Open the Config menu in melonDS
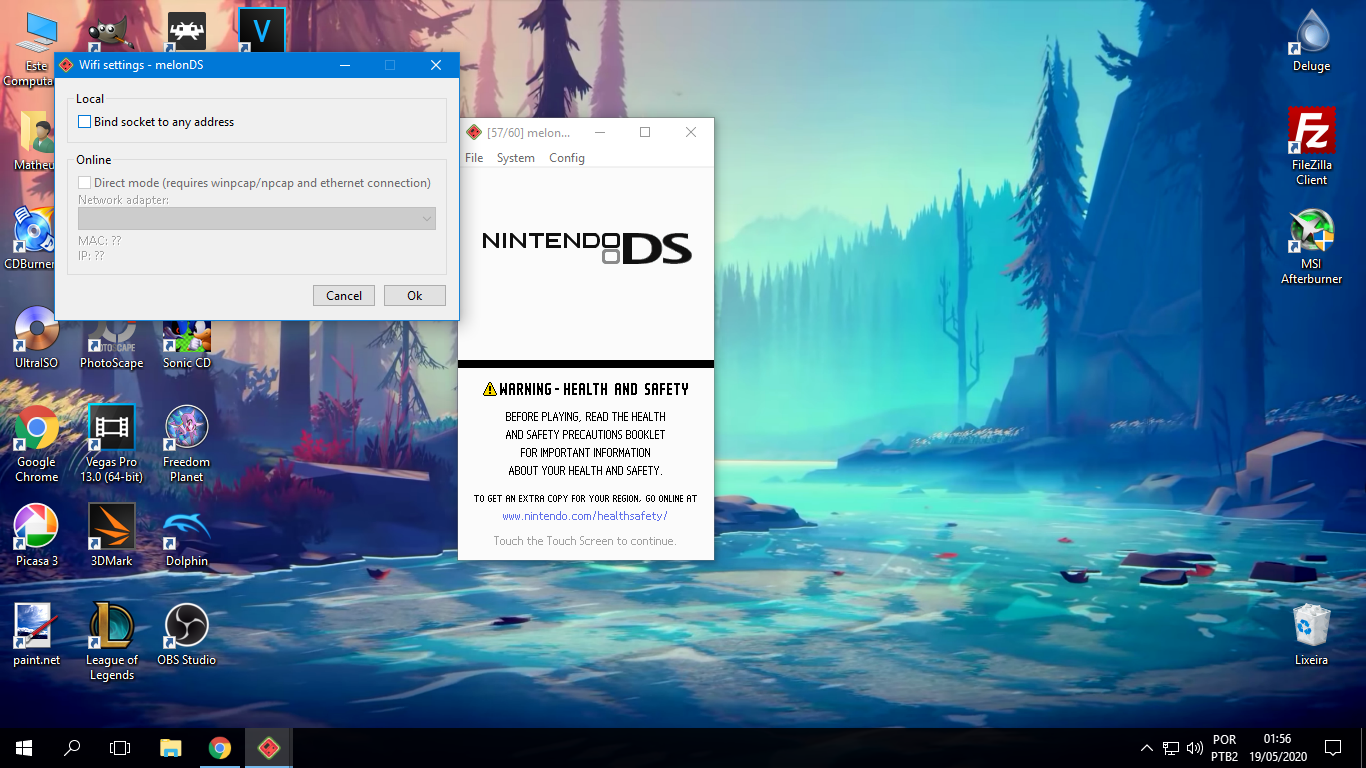This screenshot has height=768, width=1366. click(566, 157)
